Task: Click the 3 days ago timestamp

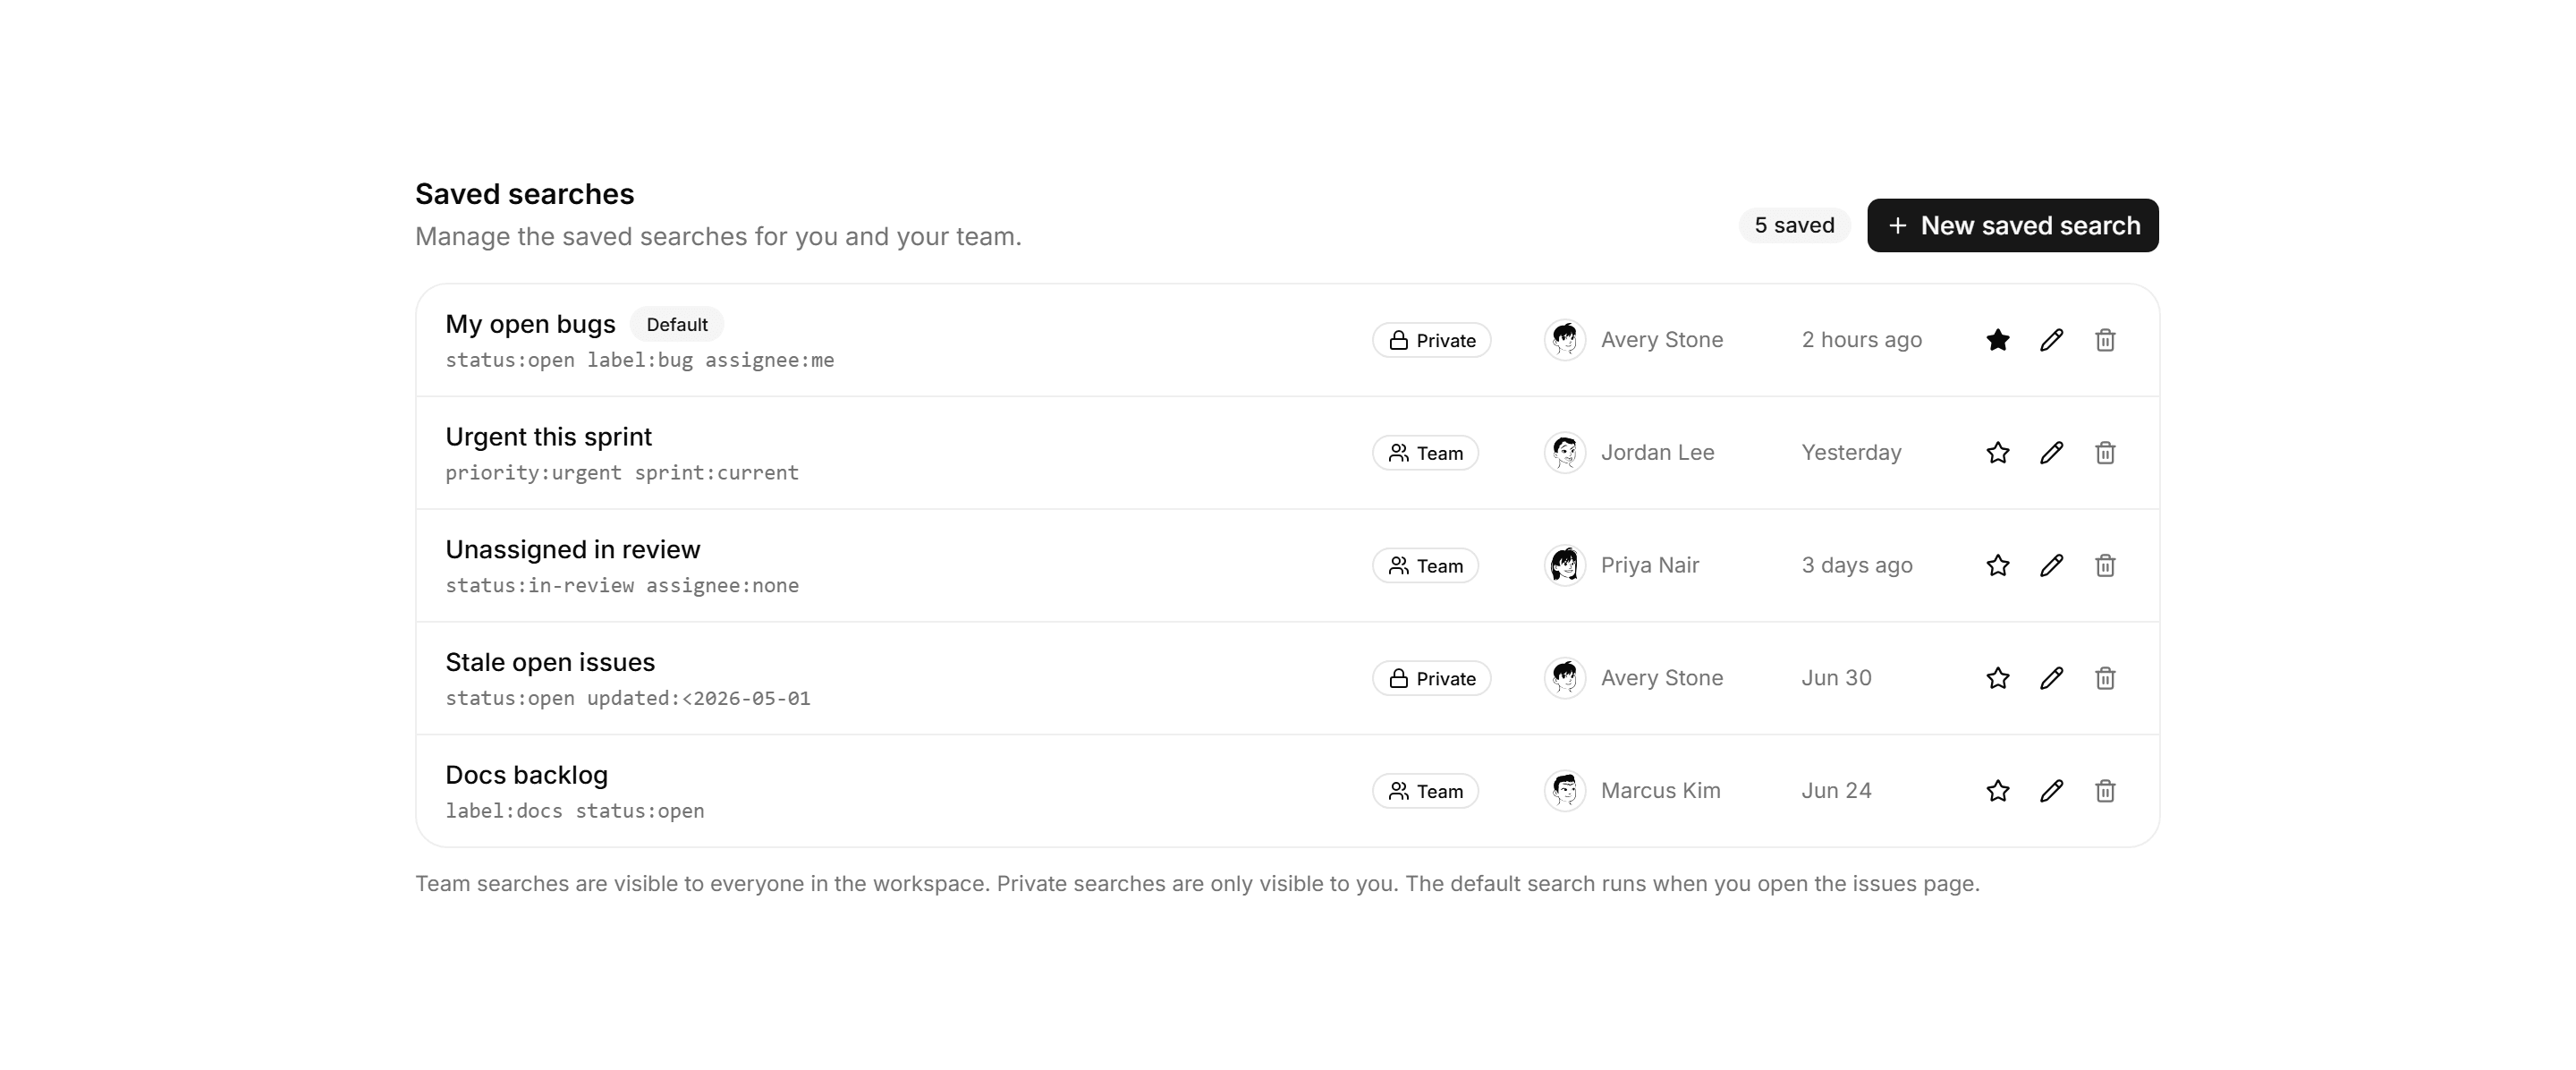Action: (1857, 566)
